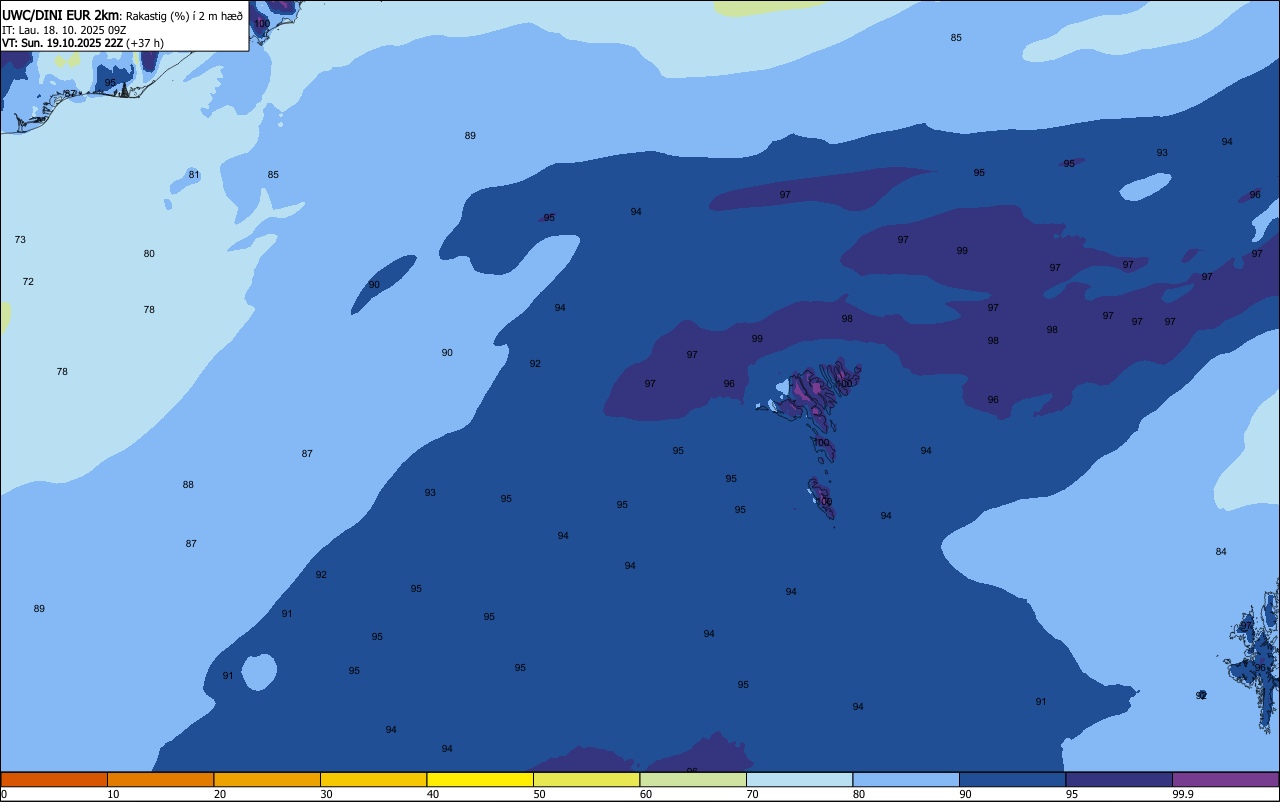Click the golden 30–40 legend swatch
The height and width of the screenshot is (802, 1280).
point(373,779)
